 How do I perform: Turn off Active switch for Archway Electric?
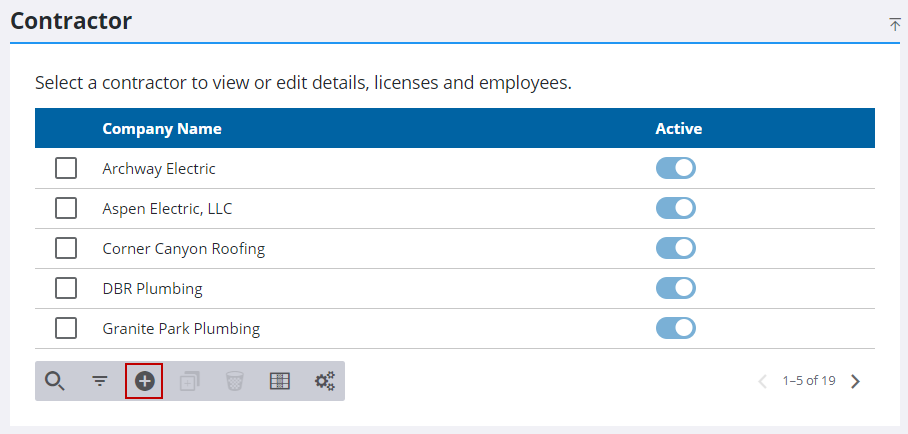pos(676,168)
